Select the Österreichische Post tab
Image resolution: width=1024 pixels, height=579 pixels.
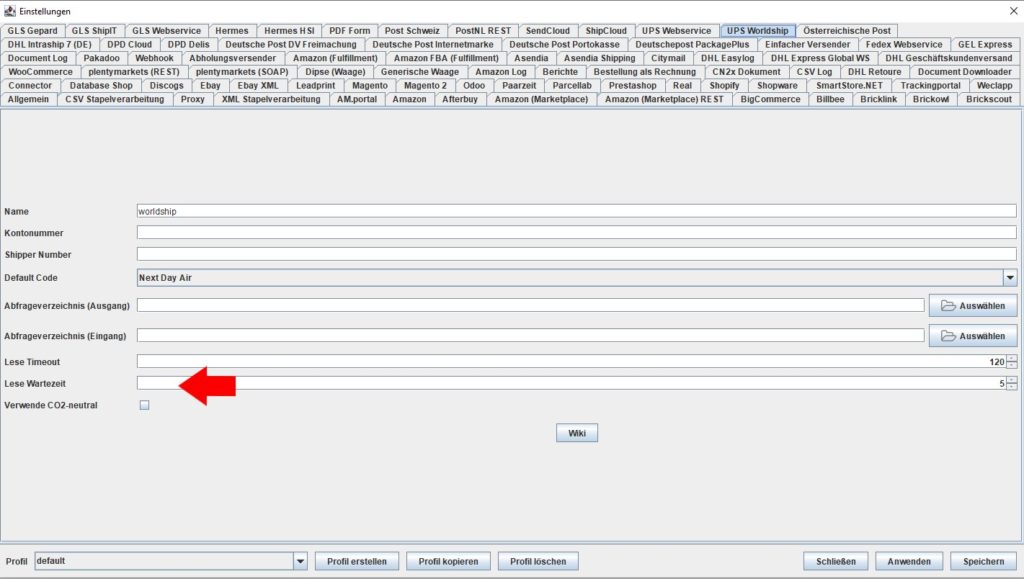point(847,31)
